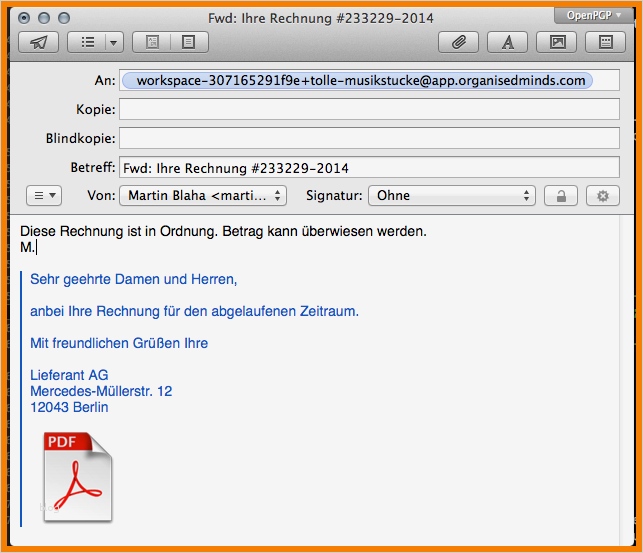
Task: Click quoted text 'Mit freundlichen Grüßen Ihre'
Action: [119, 344]
